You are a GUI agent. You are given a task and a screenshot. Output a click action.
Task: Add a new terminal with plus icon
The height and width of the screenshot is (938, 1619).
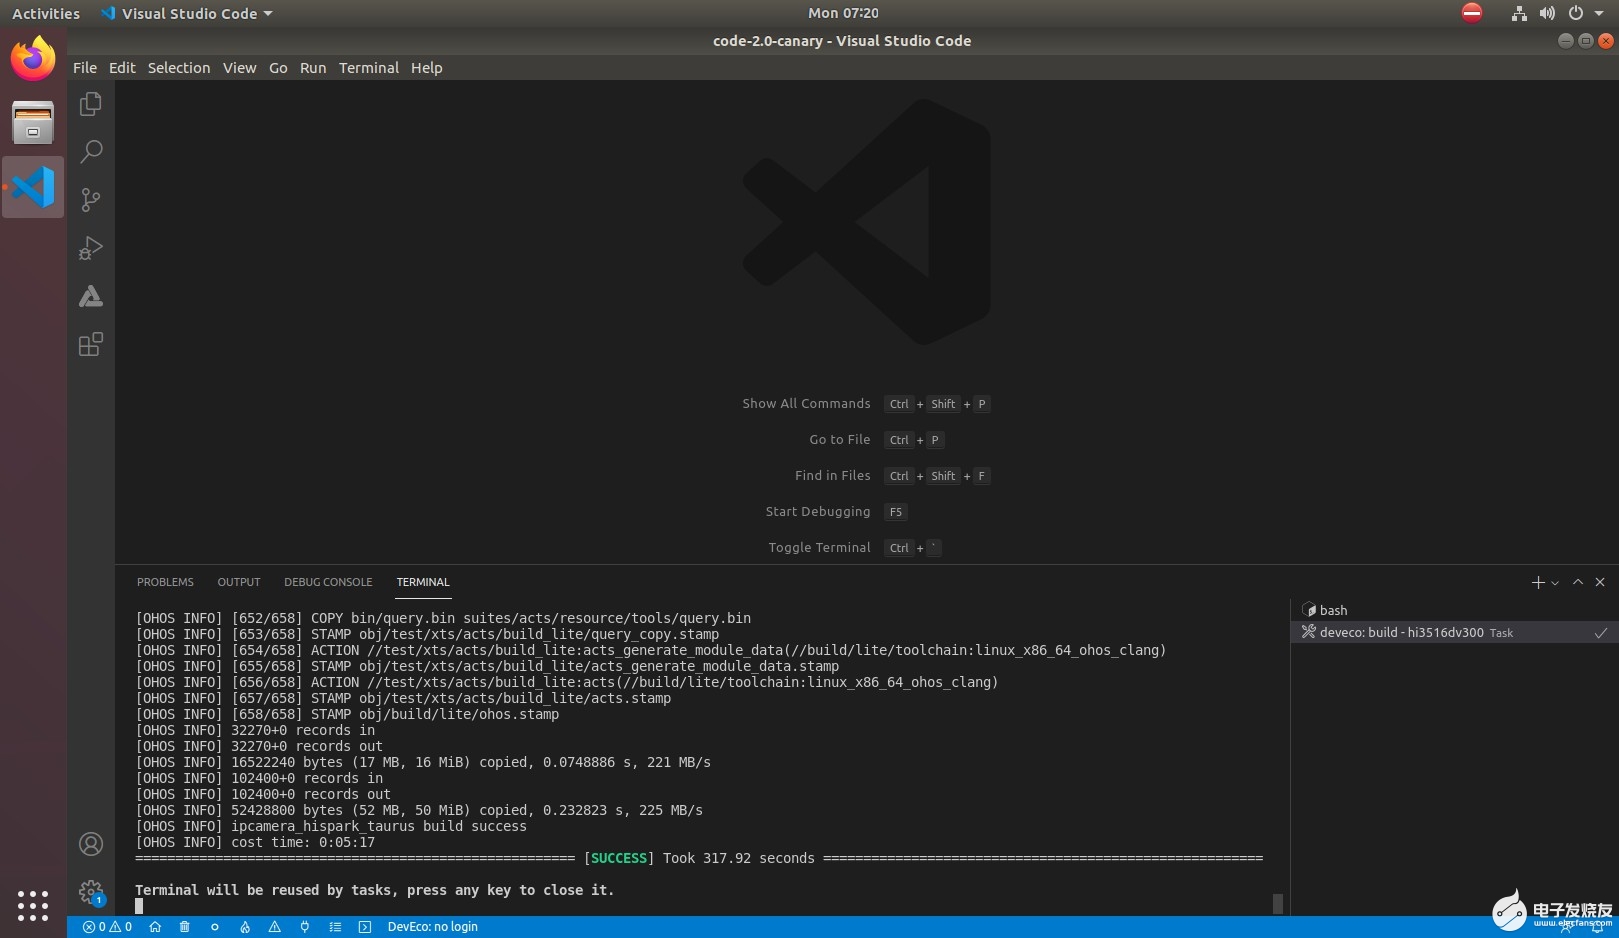click(1538, 582)
